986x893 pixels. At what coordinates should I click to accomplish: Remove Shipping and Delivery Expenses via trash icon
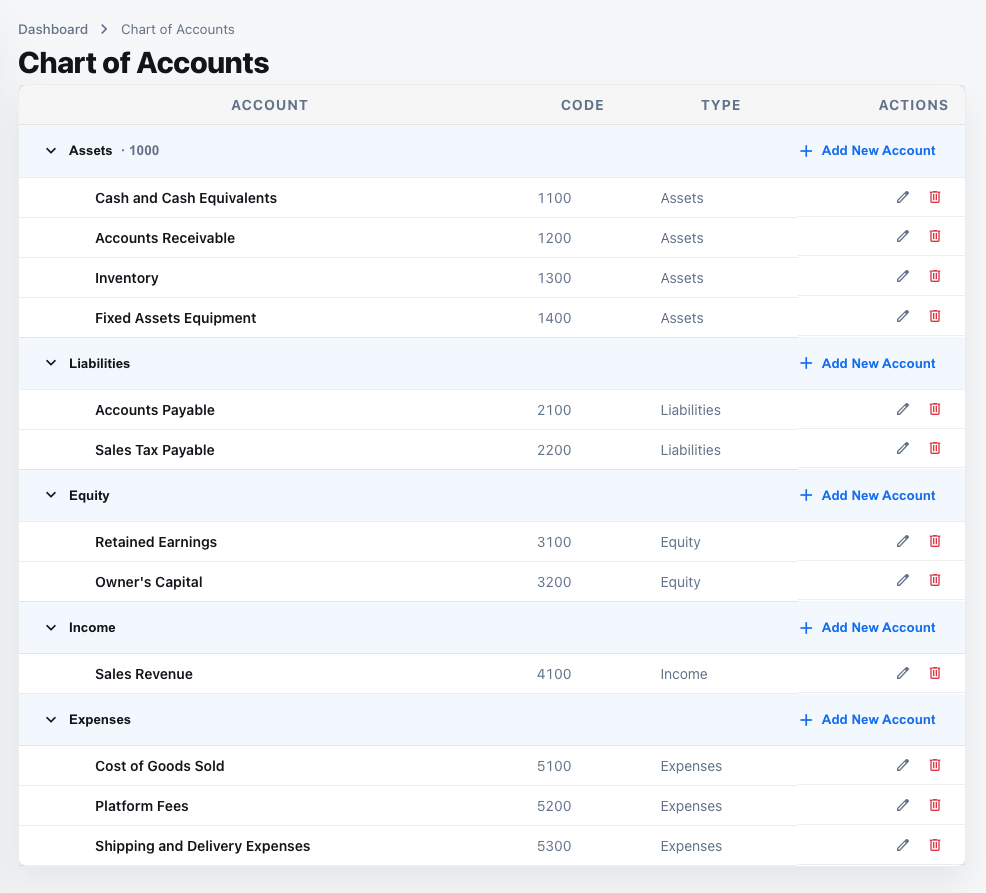click(935, 845)
